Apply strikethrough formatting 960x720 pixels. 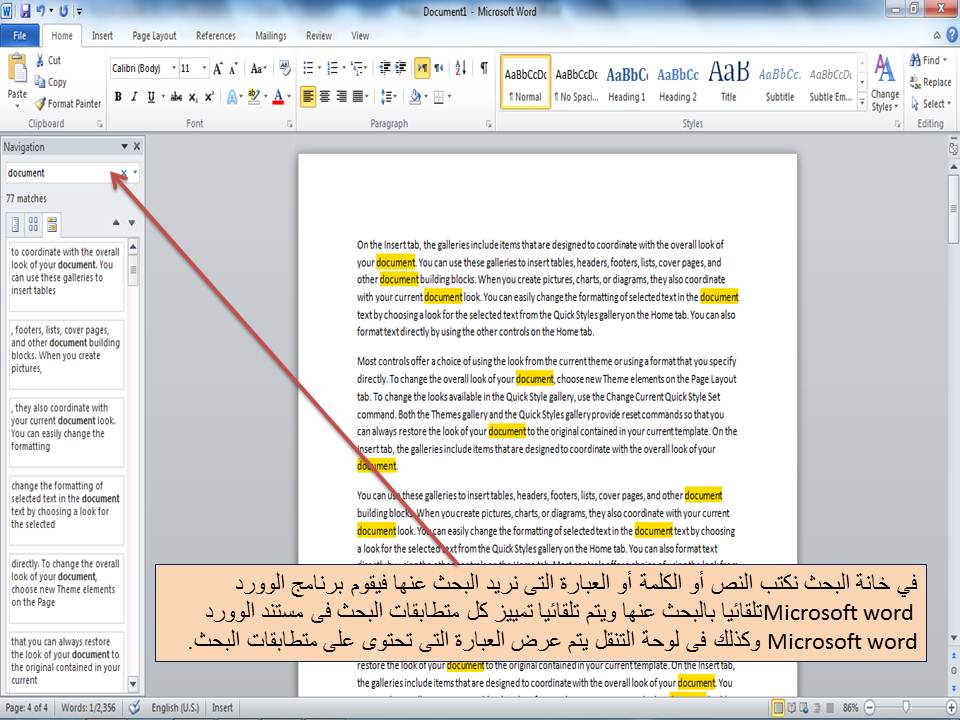[x=176, y=97]
